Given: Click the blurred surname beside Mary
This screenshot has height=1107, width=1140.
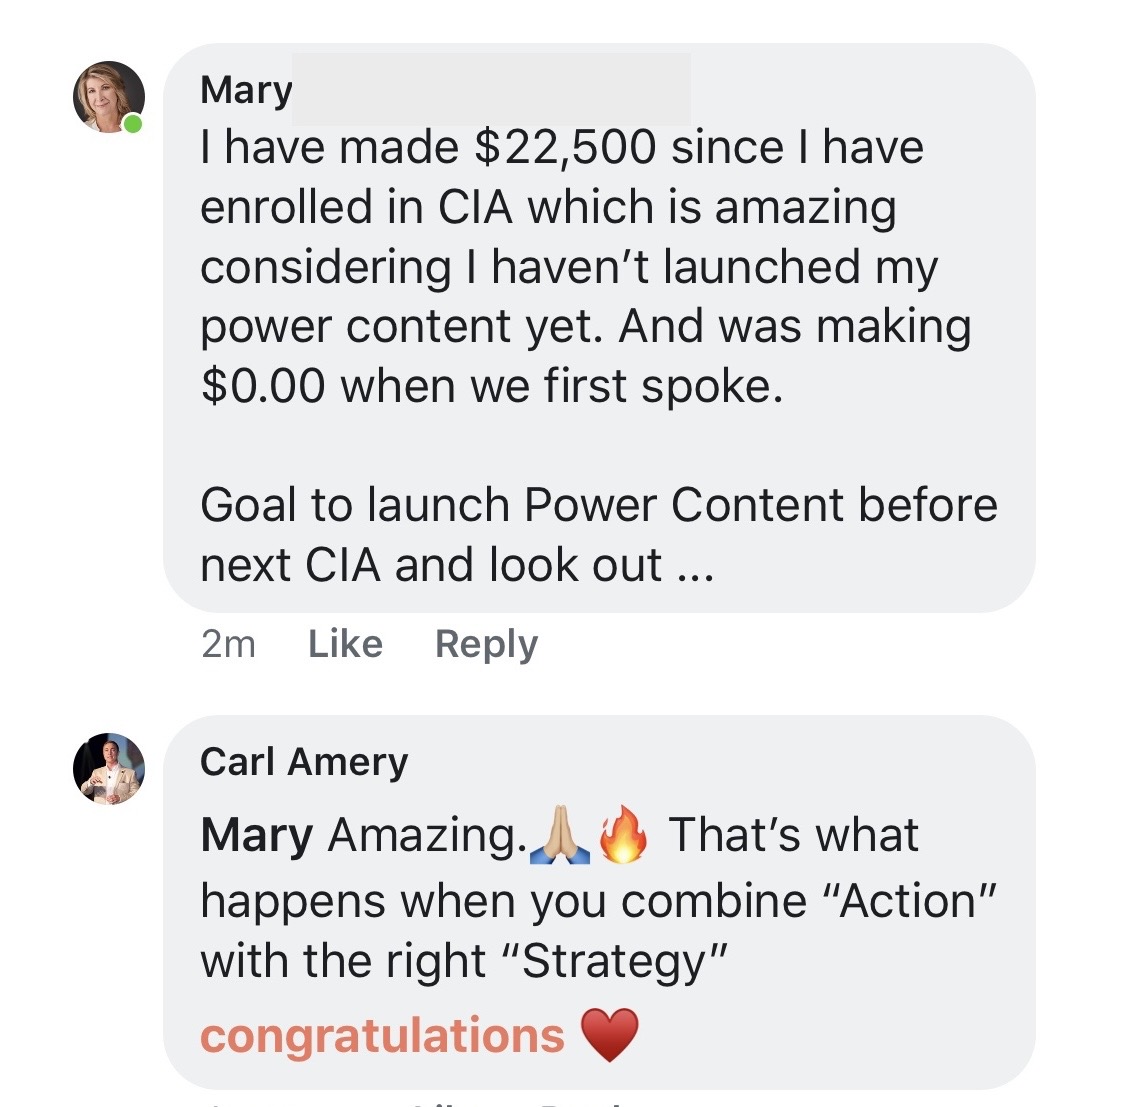Looking at the screenshot, I should click(492, 89).
